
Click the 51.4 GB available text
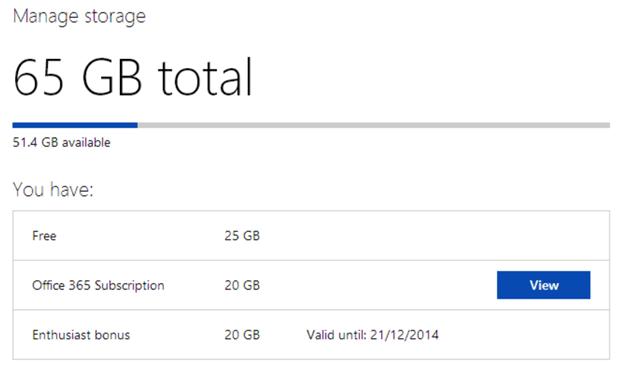[x=61, y=142]
